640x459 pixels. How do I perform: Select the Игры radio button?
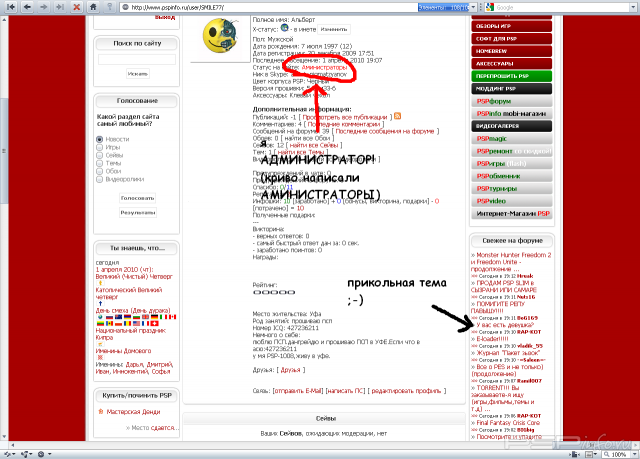click(x=100, y=147)
